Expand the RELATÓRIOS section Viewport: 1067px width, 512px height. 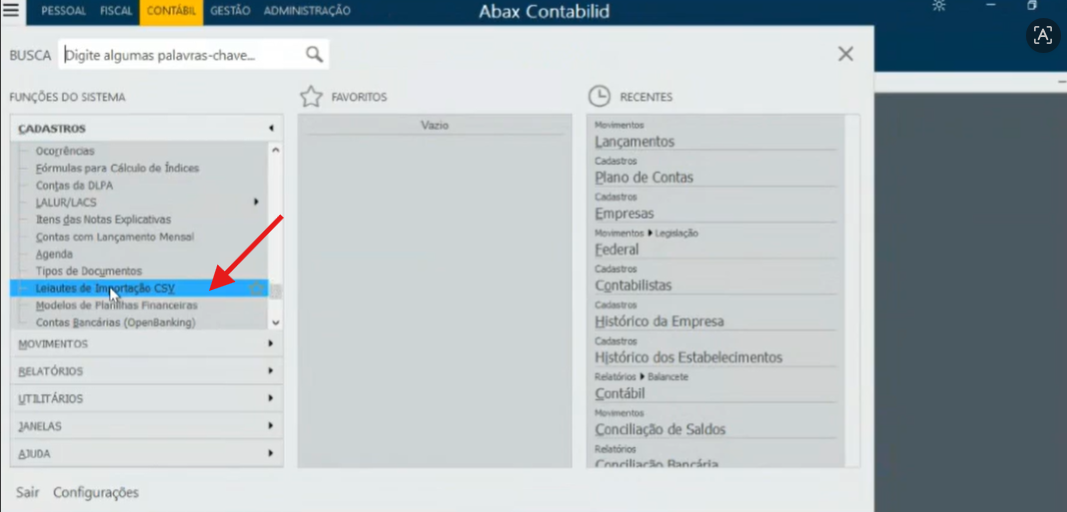coord(146,371)
